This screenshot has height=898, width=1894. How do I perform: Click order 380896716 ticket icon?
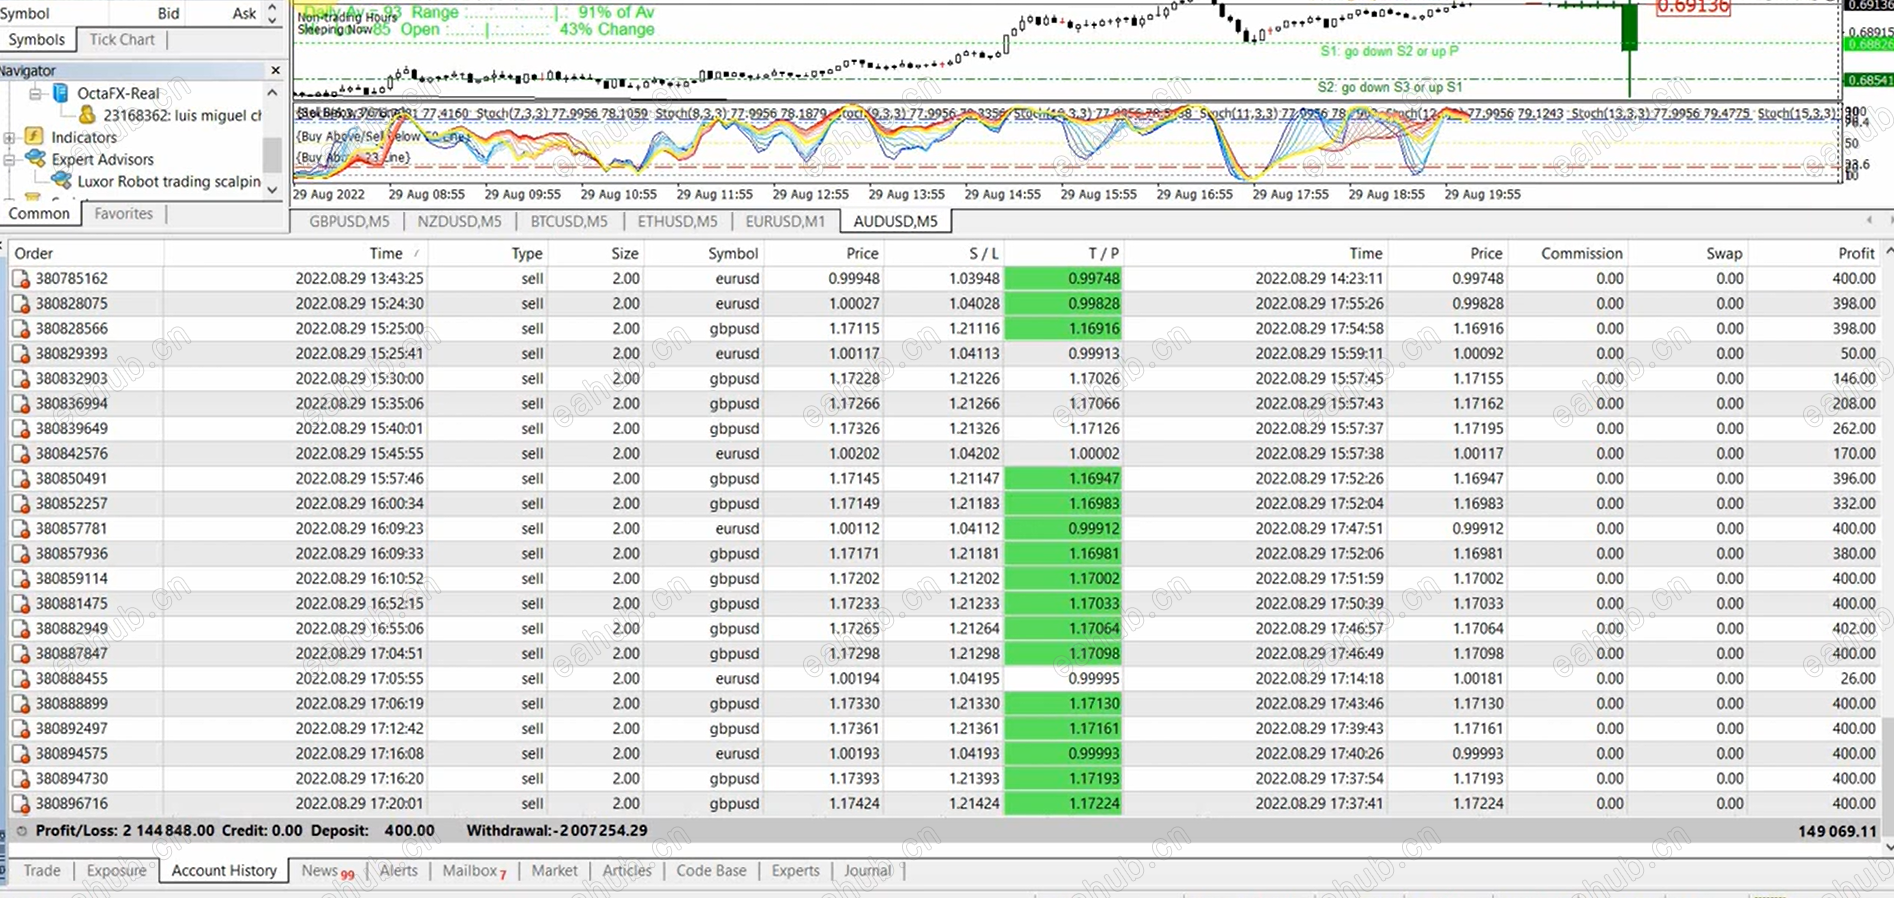click(21, 804)
